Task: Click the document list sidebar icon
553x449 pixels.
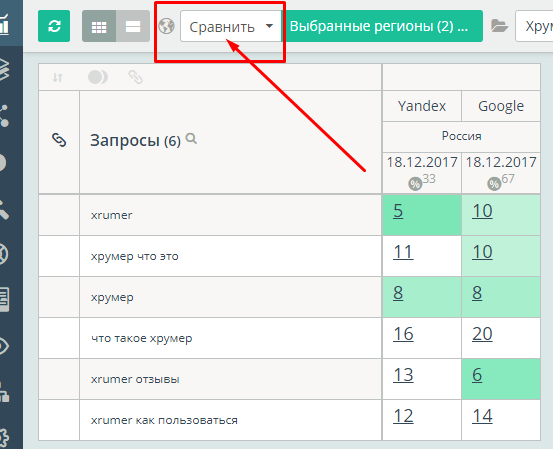Action: pos(4,300)
